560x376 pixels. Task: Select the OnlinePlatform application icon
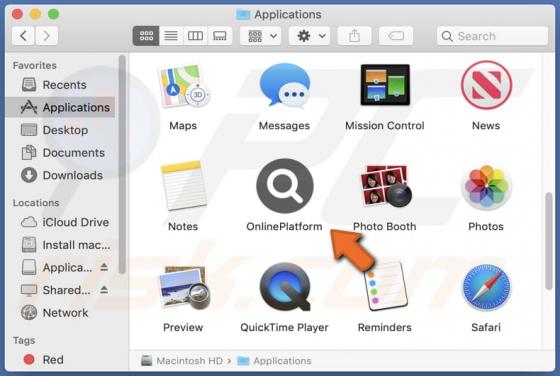pyautogui.click(x=285, y=186)
